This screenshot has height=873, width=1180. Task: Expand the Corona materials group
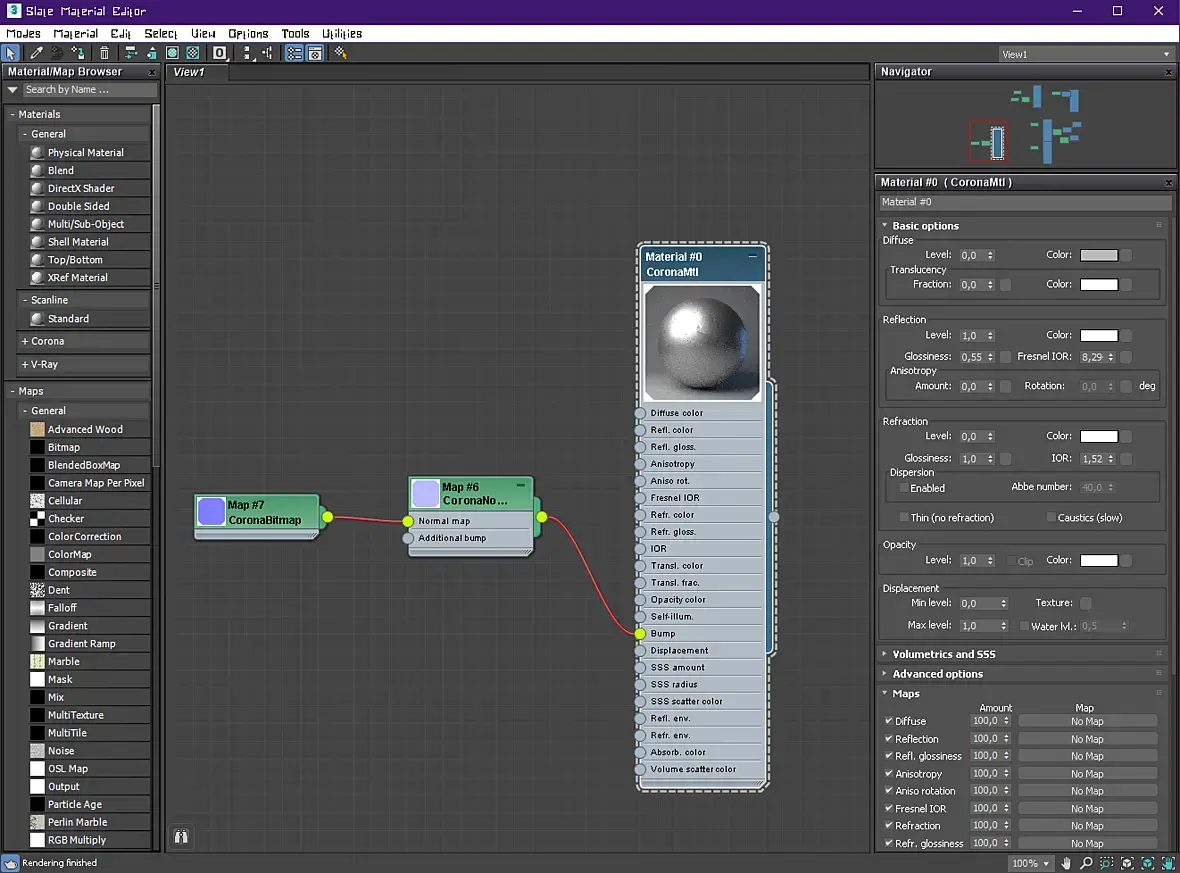25,341
